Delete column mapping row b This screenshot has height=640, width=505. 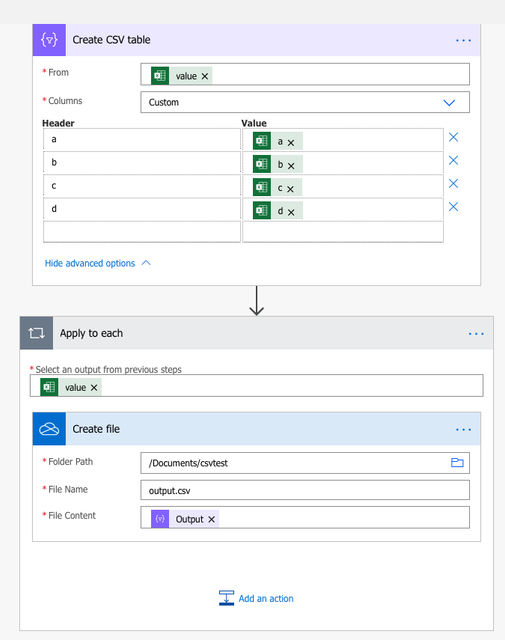(454, 160)
